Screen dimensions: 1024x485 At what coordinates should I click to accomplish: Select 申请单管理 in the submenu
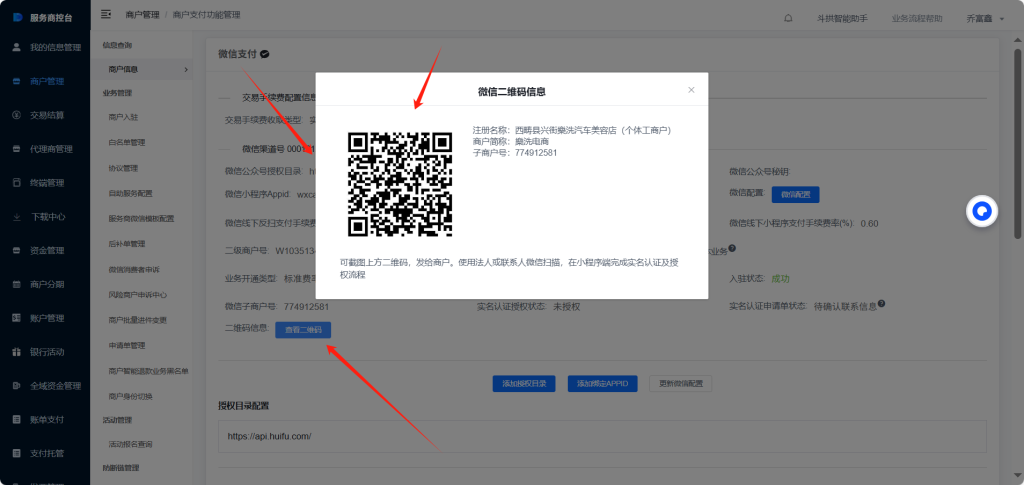pyautogui.click(x=127, y=345)
